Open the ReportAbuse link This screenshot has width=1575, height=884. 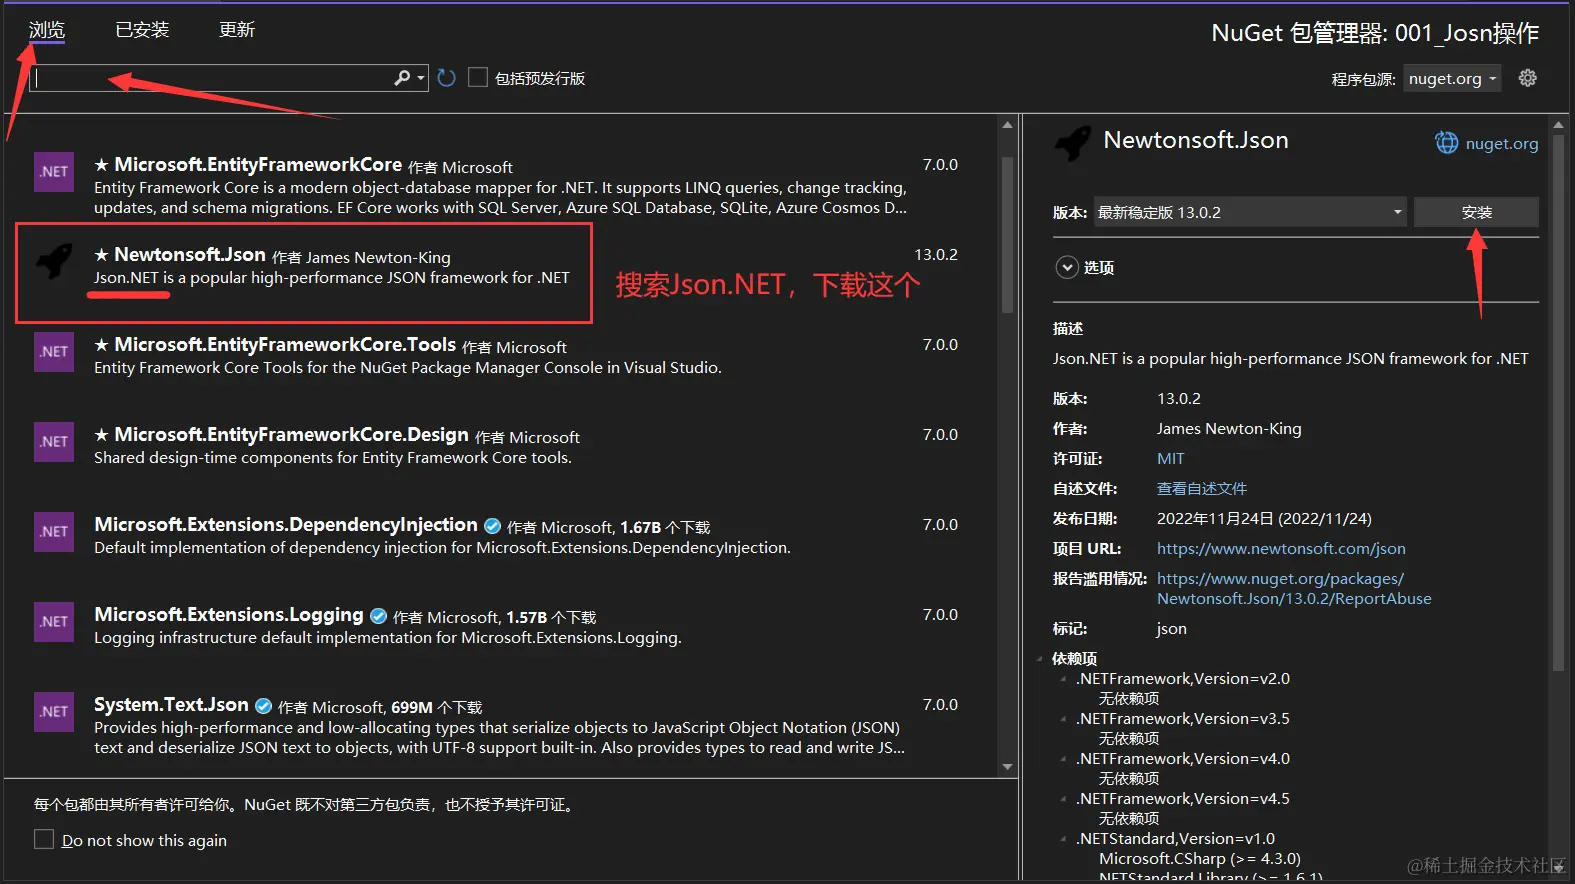click(1294, 588)
